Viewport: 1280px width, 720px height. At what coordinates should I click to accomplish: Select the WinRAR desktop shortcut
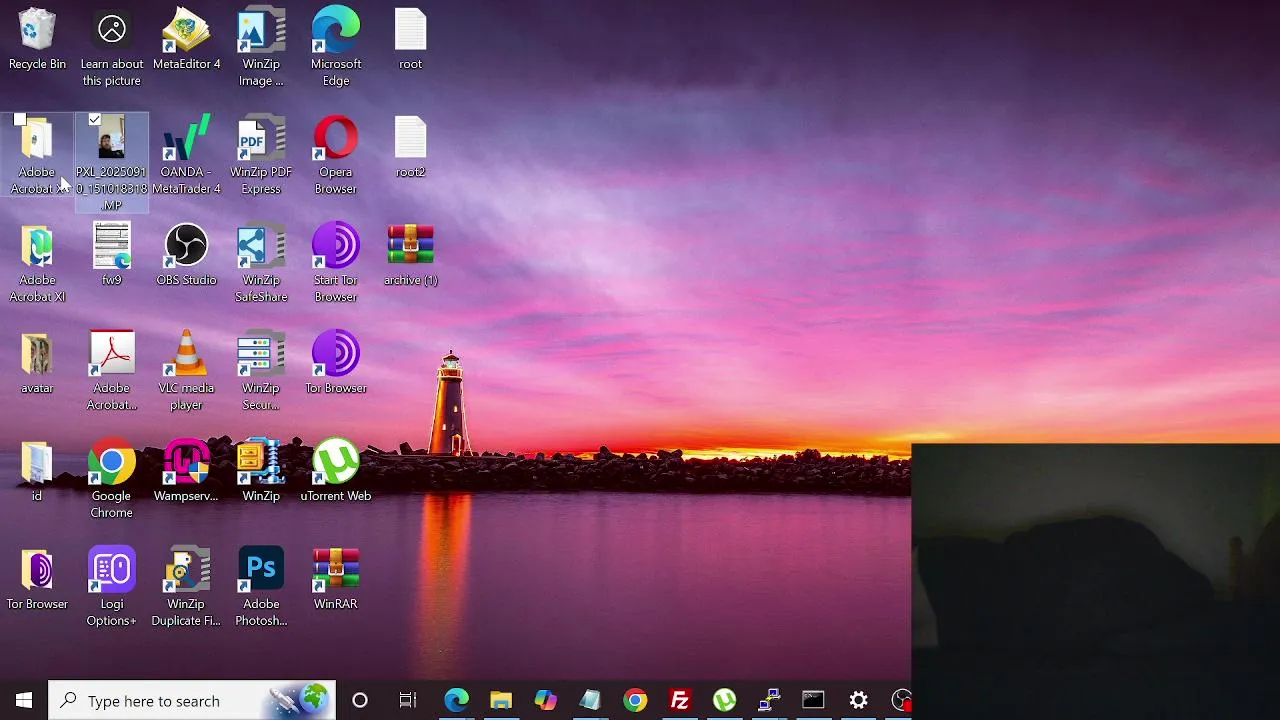[336, 580]
